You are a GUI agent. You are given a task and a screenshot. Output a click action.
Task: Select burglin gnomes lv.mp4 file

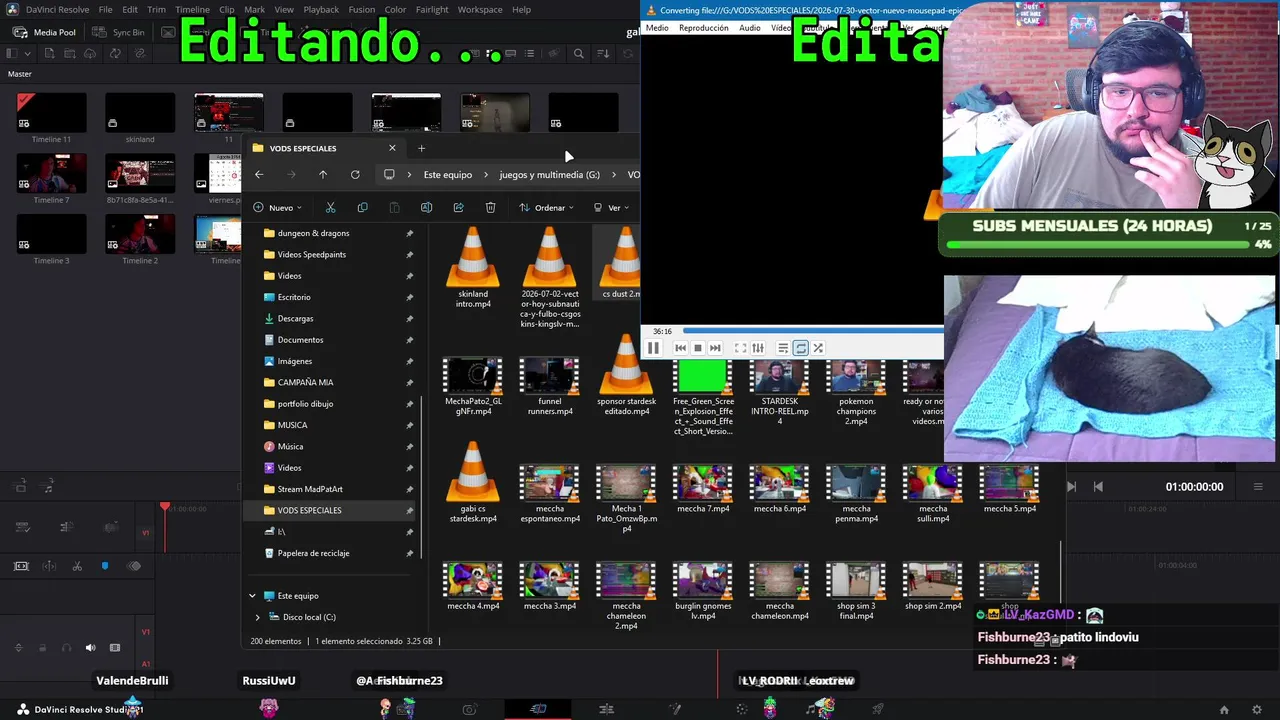click(x=703, y=591)
